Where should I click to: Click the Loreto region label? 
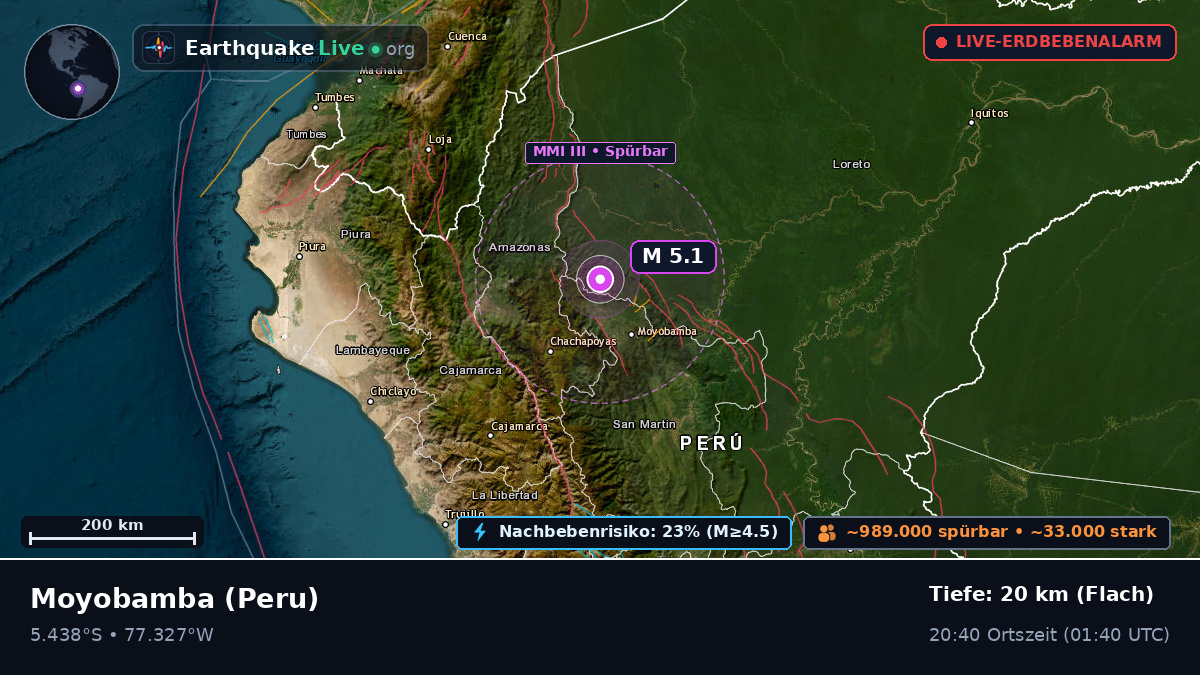[x=851, y=164]
